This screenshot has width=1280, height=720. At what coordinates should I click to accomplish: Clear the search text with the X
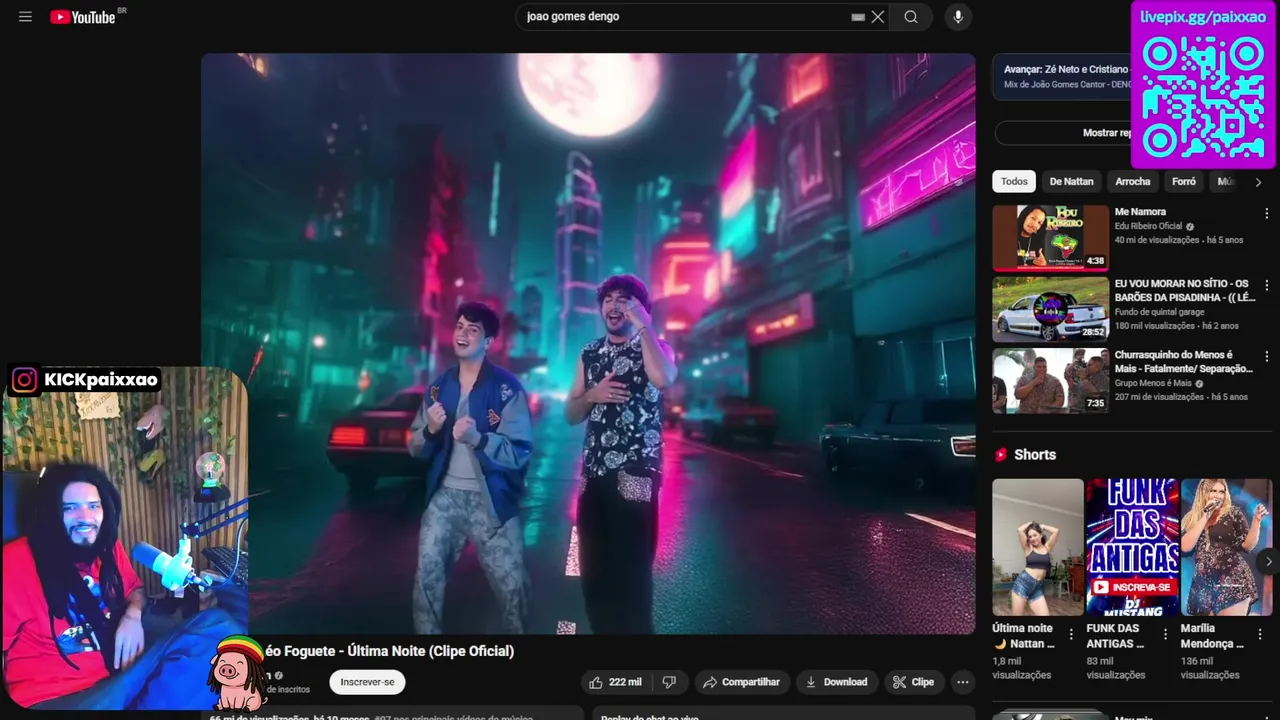878,17
